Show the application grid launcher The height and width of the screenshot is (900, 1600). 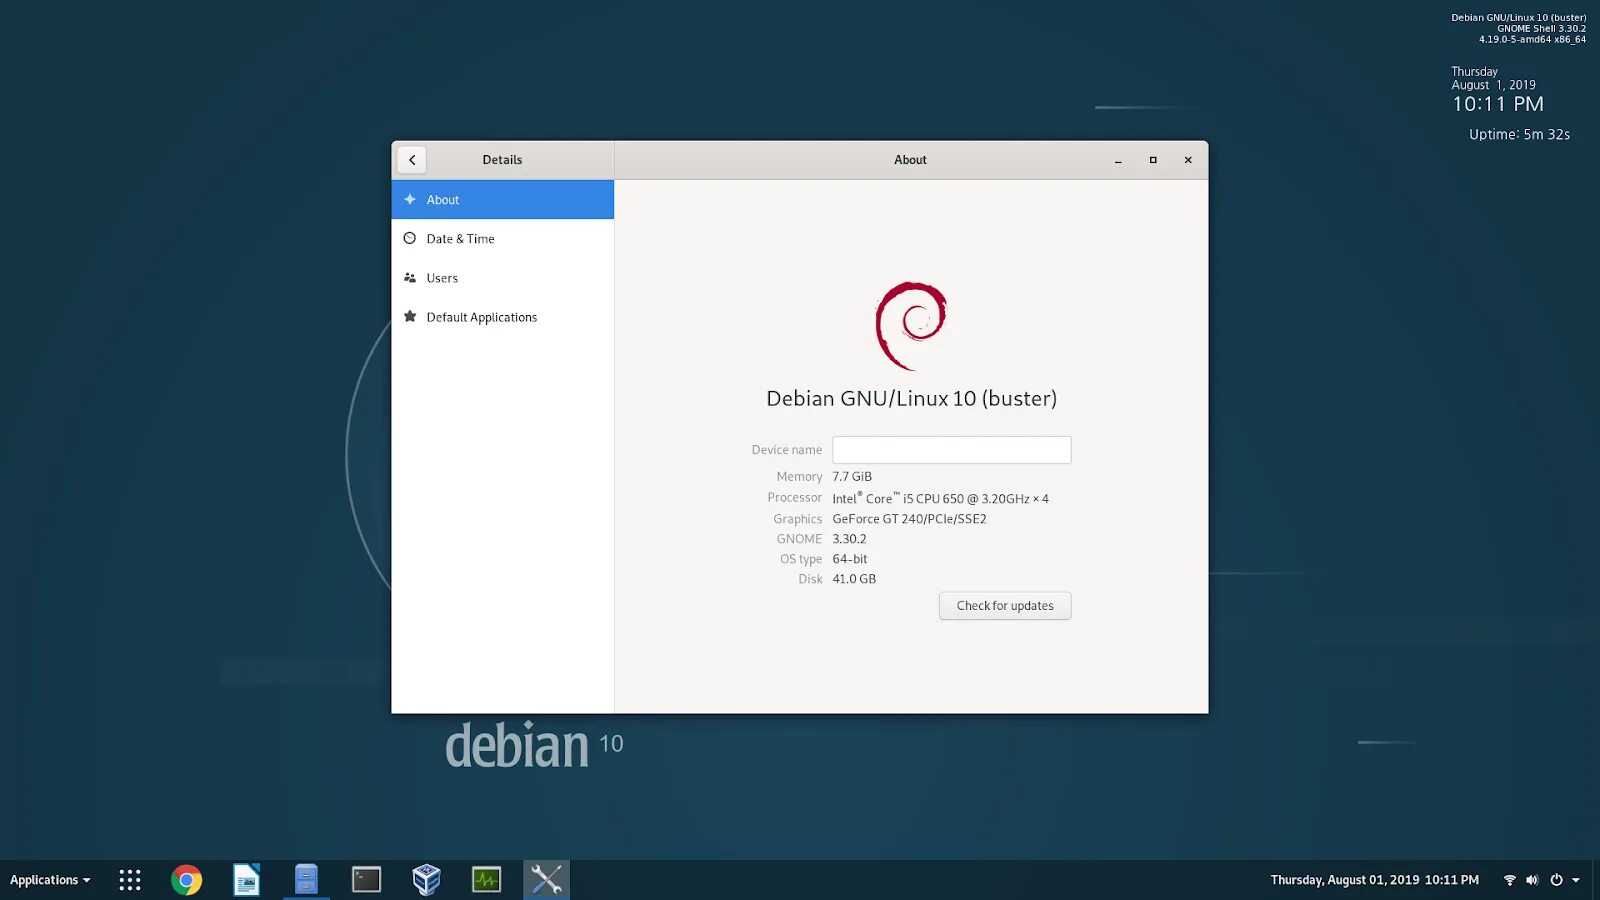[x=130, y=880]
